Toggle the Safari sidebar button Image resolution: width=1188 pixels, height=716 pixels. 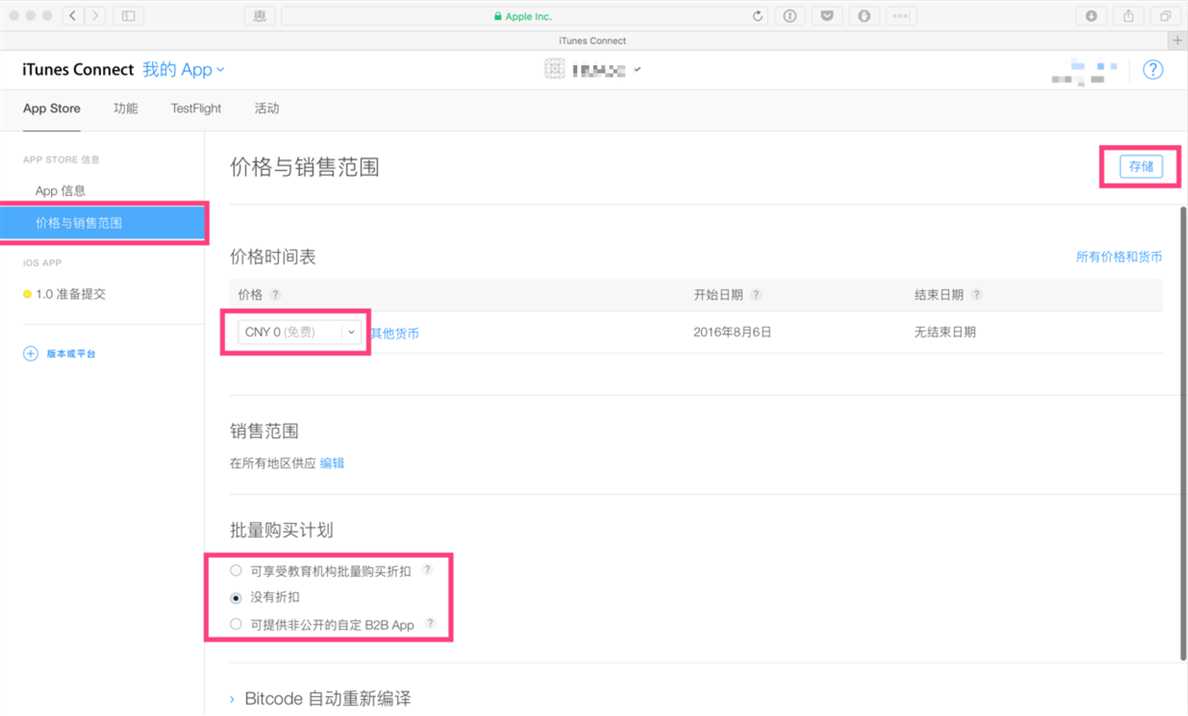coord(128,15)
